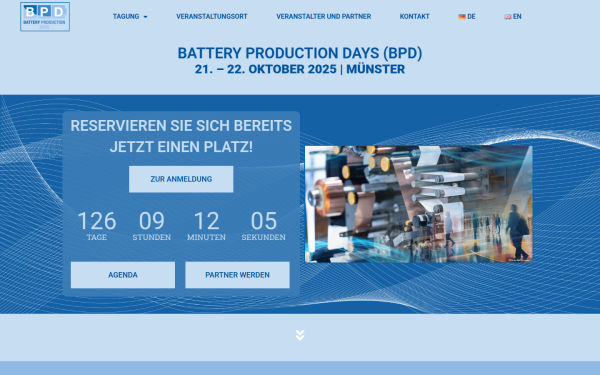Click the Partner werden button
Viewport: 600px width, 375px height.
click(x=237, y=275)
